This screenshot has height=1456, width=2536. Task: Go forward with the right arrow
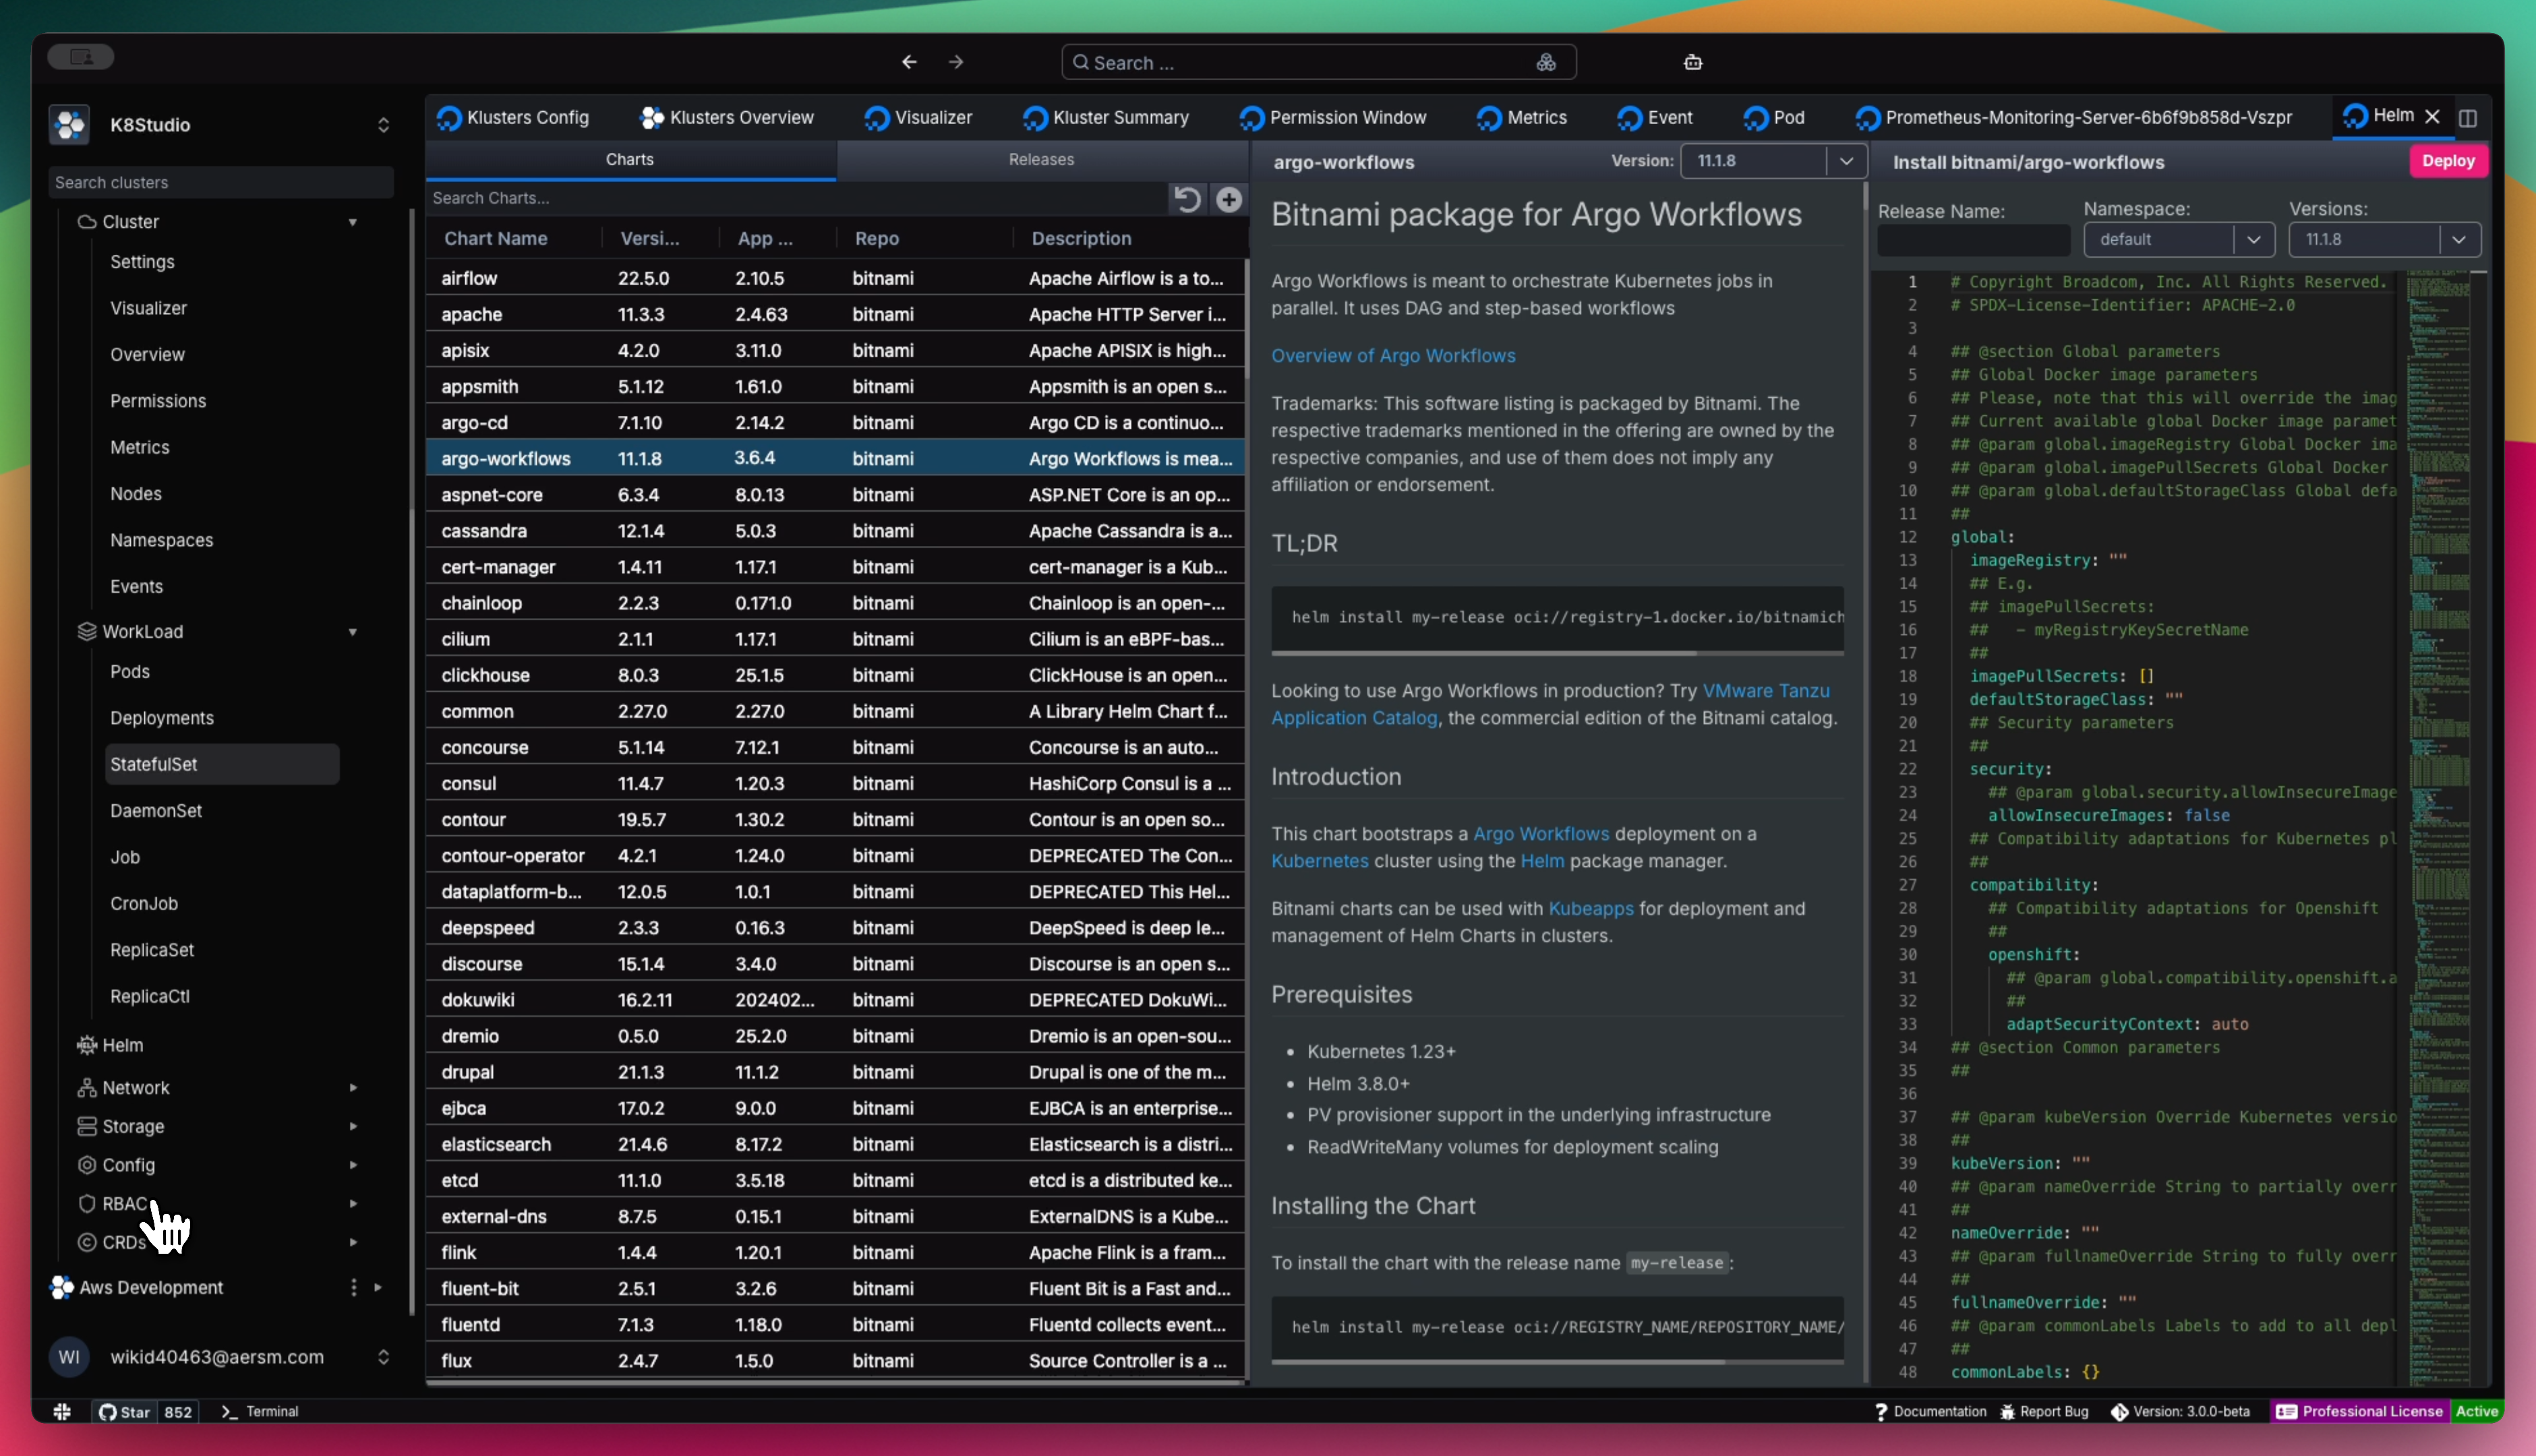pyautogui.click(x=956, y=62)
